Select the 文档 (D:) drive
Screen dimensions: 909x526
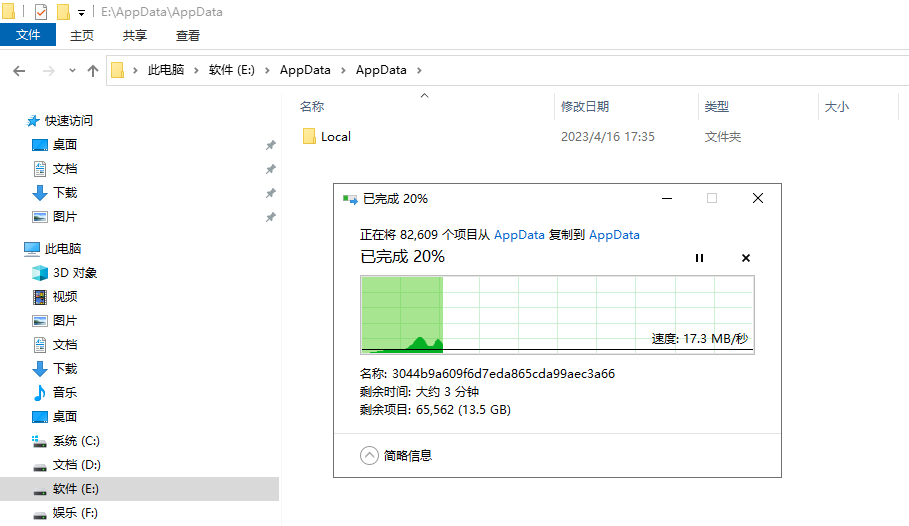[77, 465]
